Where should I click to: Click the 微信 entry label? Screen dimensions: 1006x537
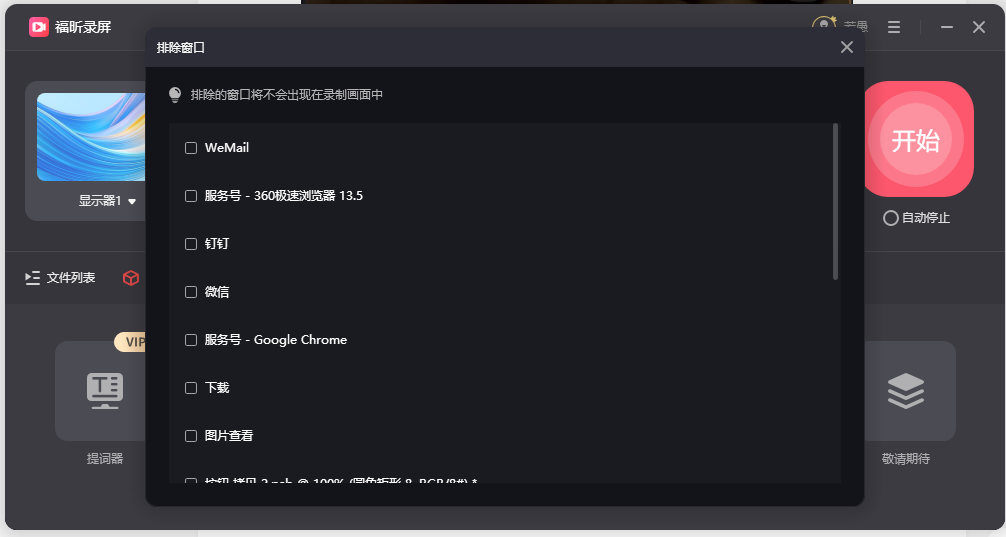pos(217,293)
